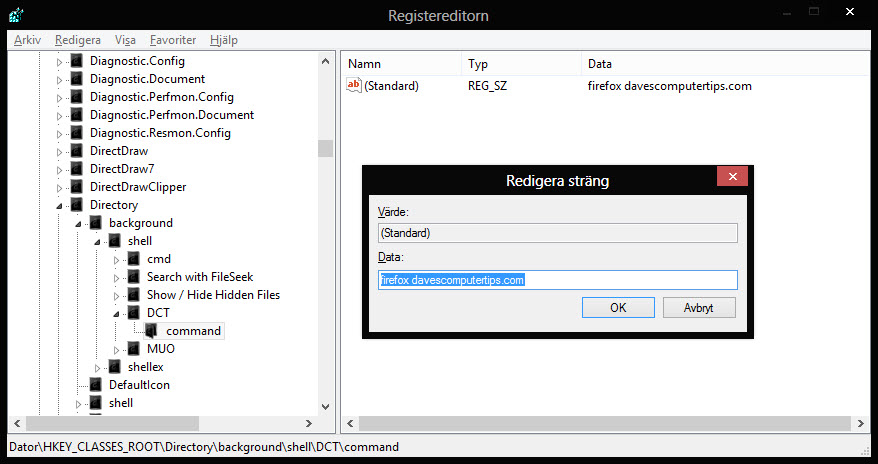Open the Visa menu
The image size is (878, 464).
tap(125, 40)
